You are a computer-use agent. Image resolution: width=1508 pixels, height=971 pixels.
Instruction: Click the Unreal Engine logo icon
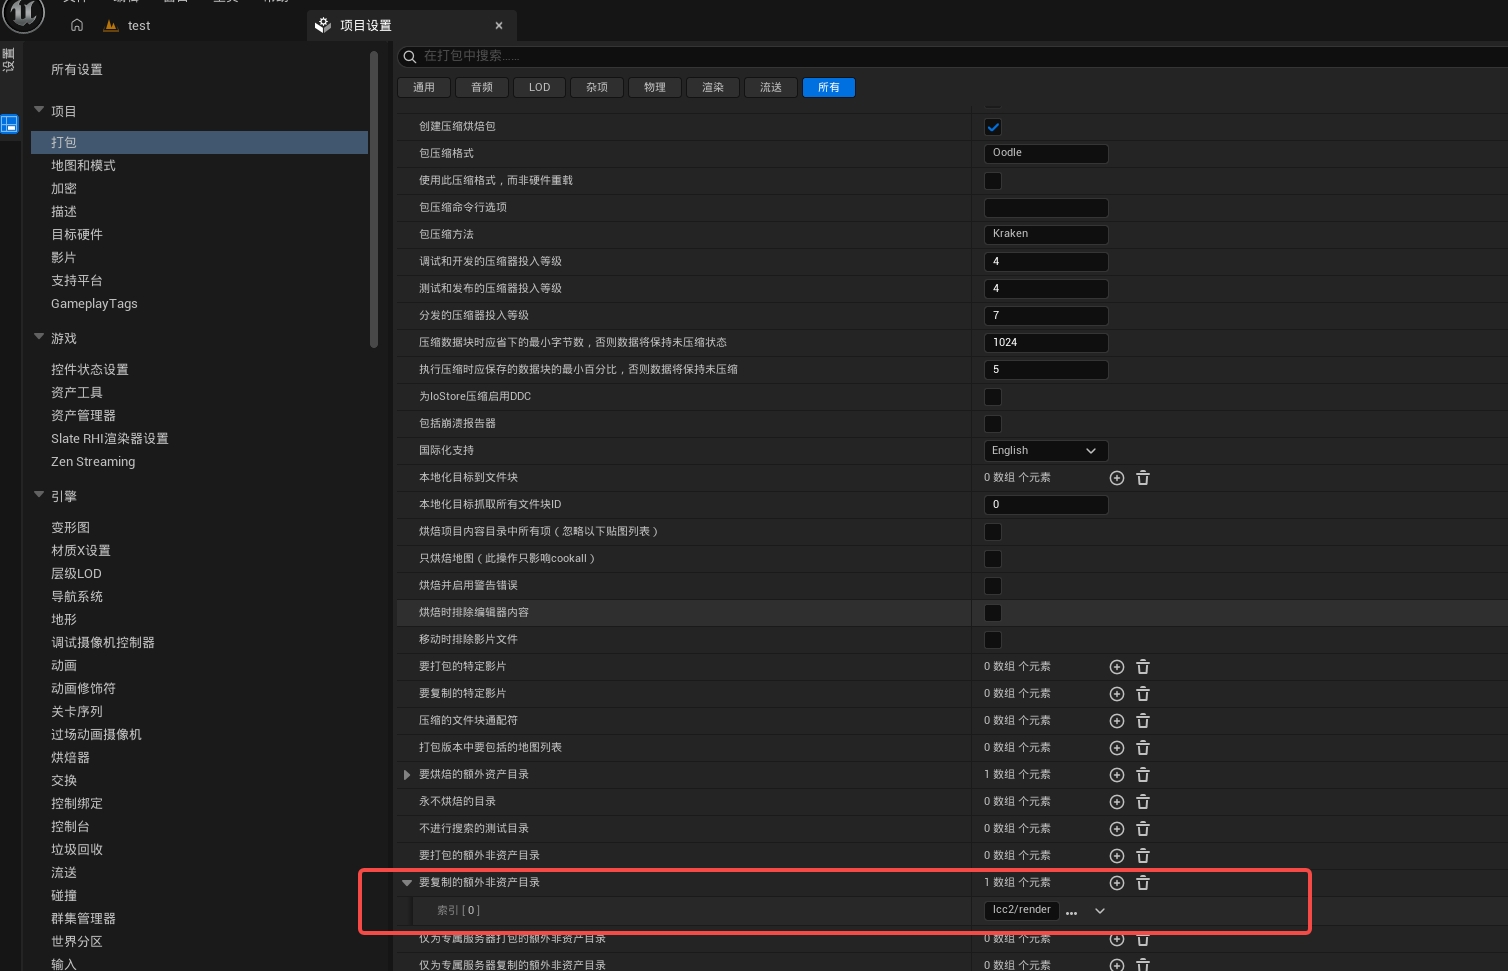[x=23, y=14]
